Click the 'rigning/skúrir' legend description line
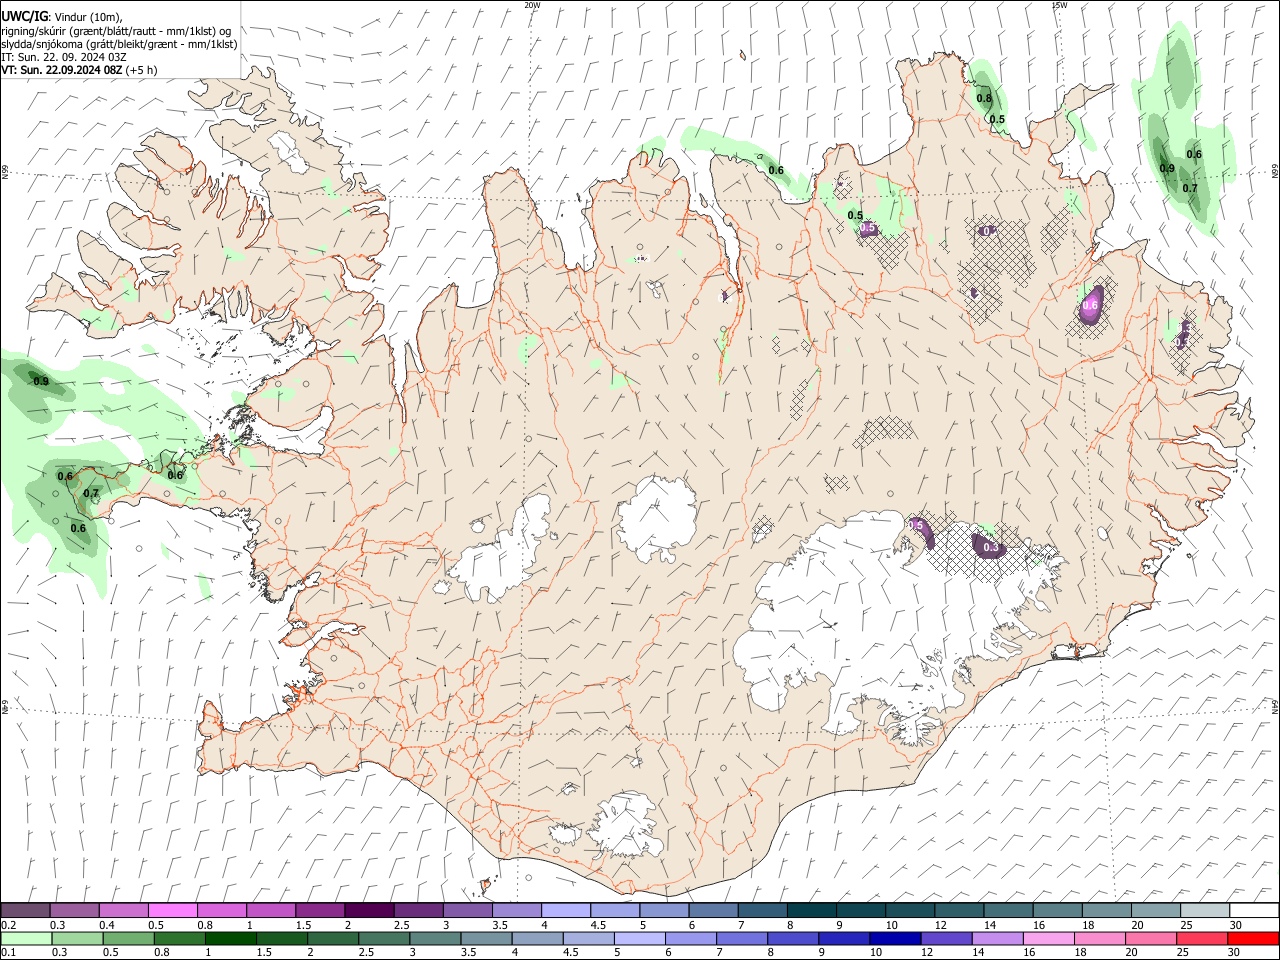 117,31
